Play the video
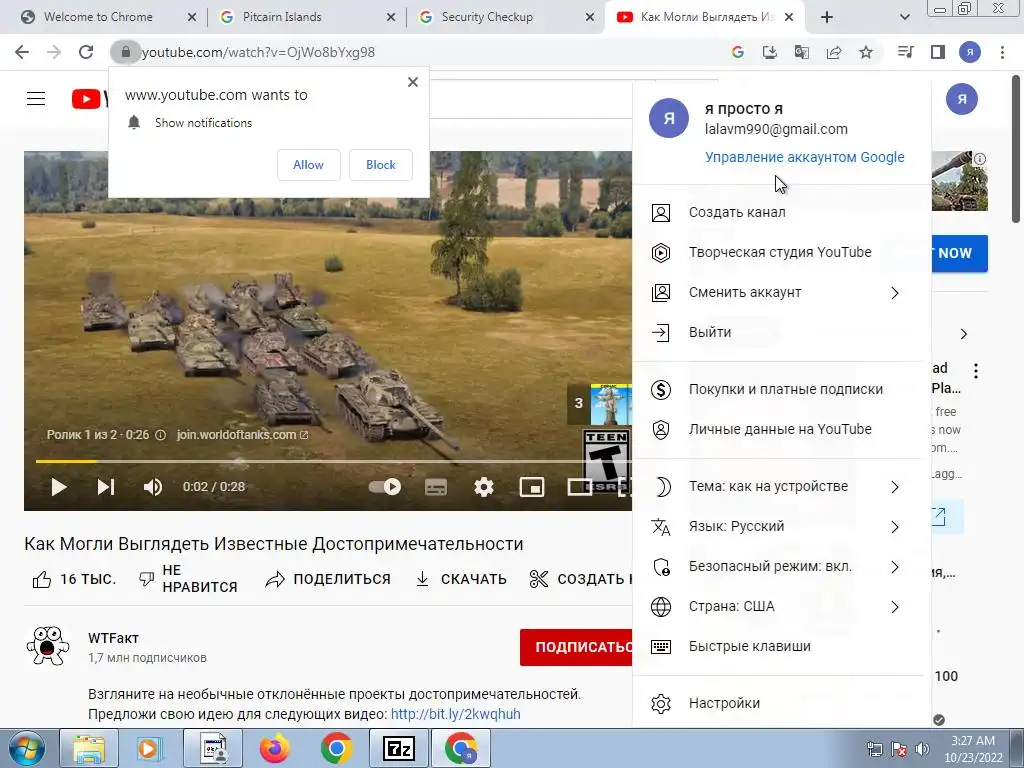The image size is (1024, 768). click(x=59, y=487)
